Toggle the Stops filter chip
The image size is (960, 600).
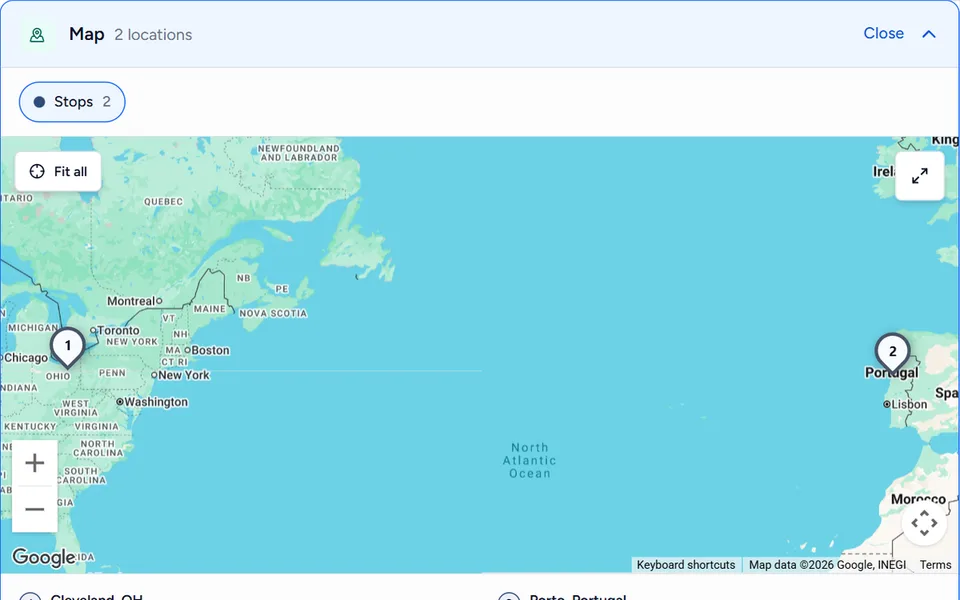click(72, 102)
